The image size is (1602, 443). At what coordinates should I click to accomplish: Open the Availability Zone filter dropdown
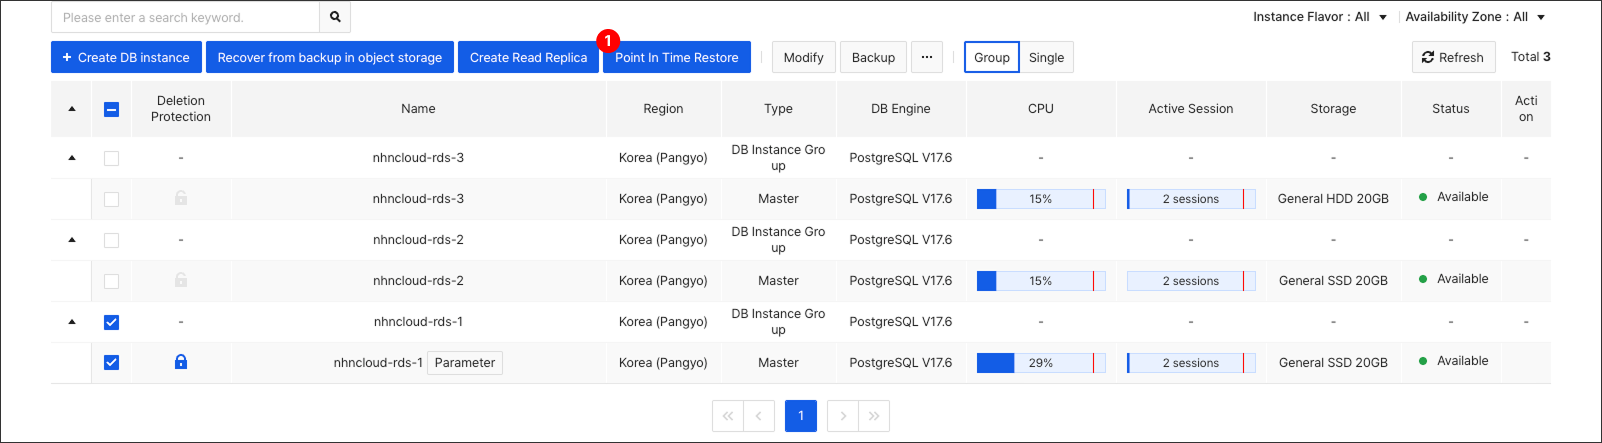(x=1475, y=17)
